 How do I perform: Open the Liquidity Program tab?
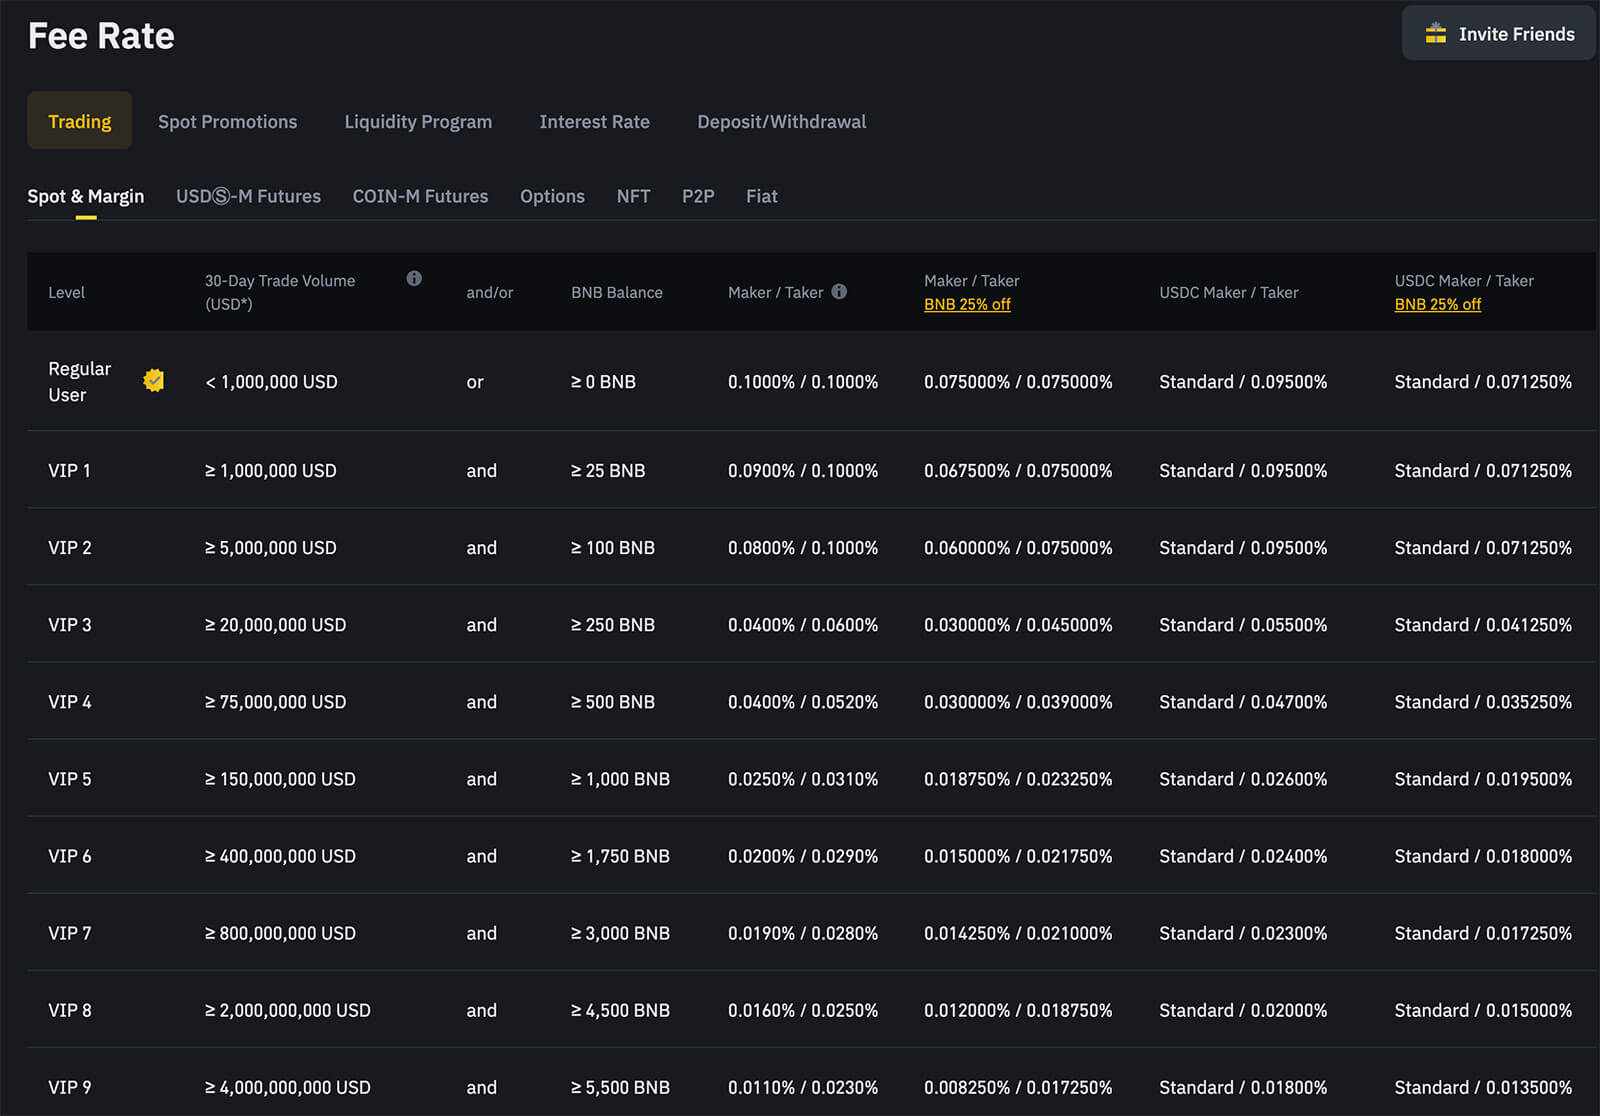click(418, 121)
